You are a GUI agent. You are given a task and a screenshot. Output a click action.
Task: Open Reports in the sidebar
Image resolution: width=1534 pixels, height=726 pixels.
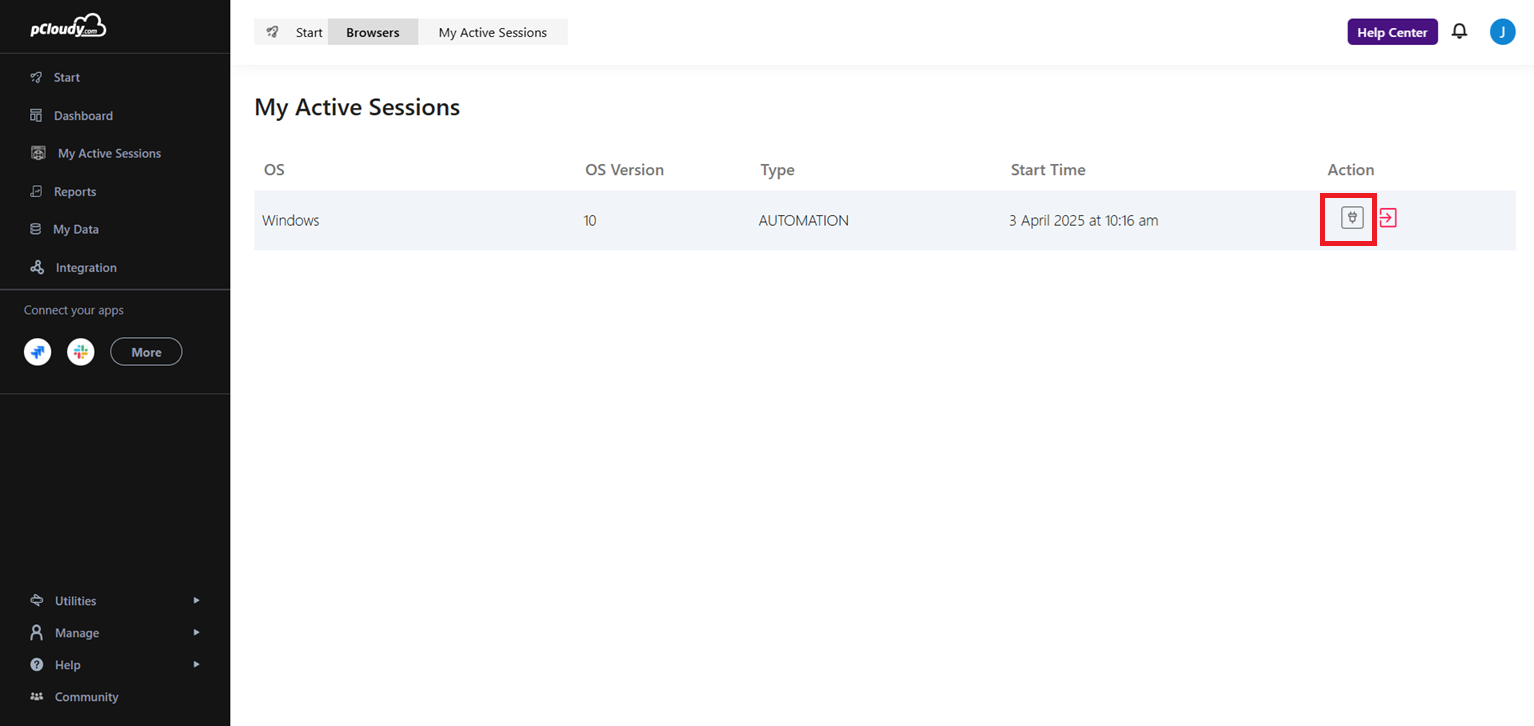click(x=75, y=192)
